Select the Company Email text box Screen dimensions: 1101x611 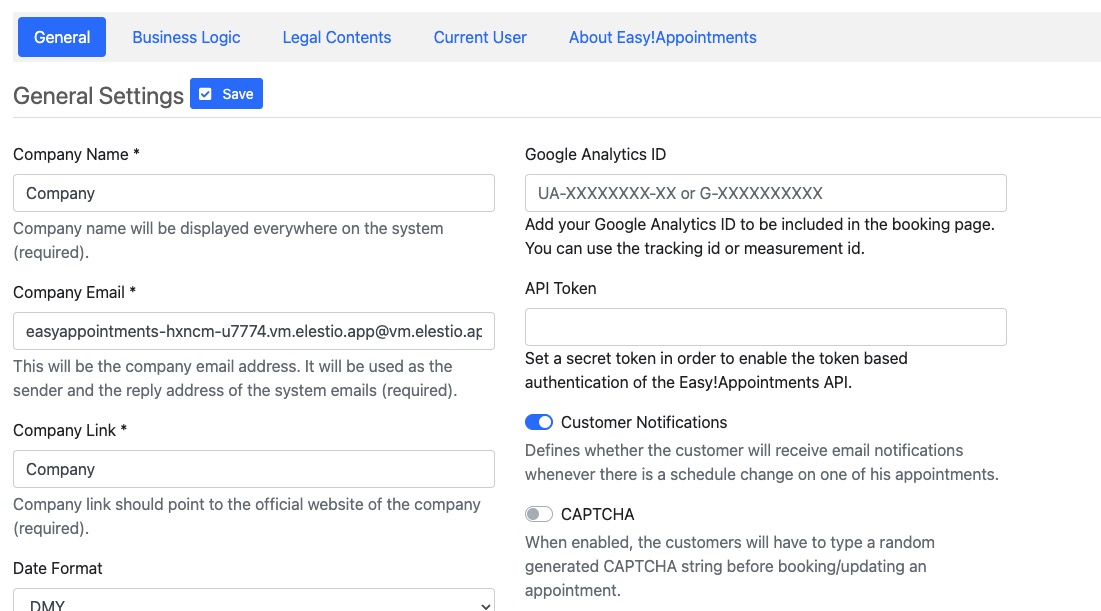tap(254, 331)
